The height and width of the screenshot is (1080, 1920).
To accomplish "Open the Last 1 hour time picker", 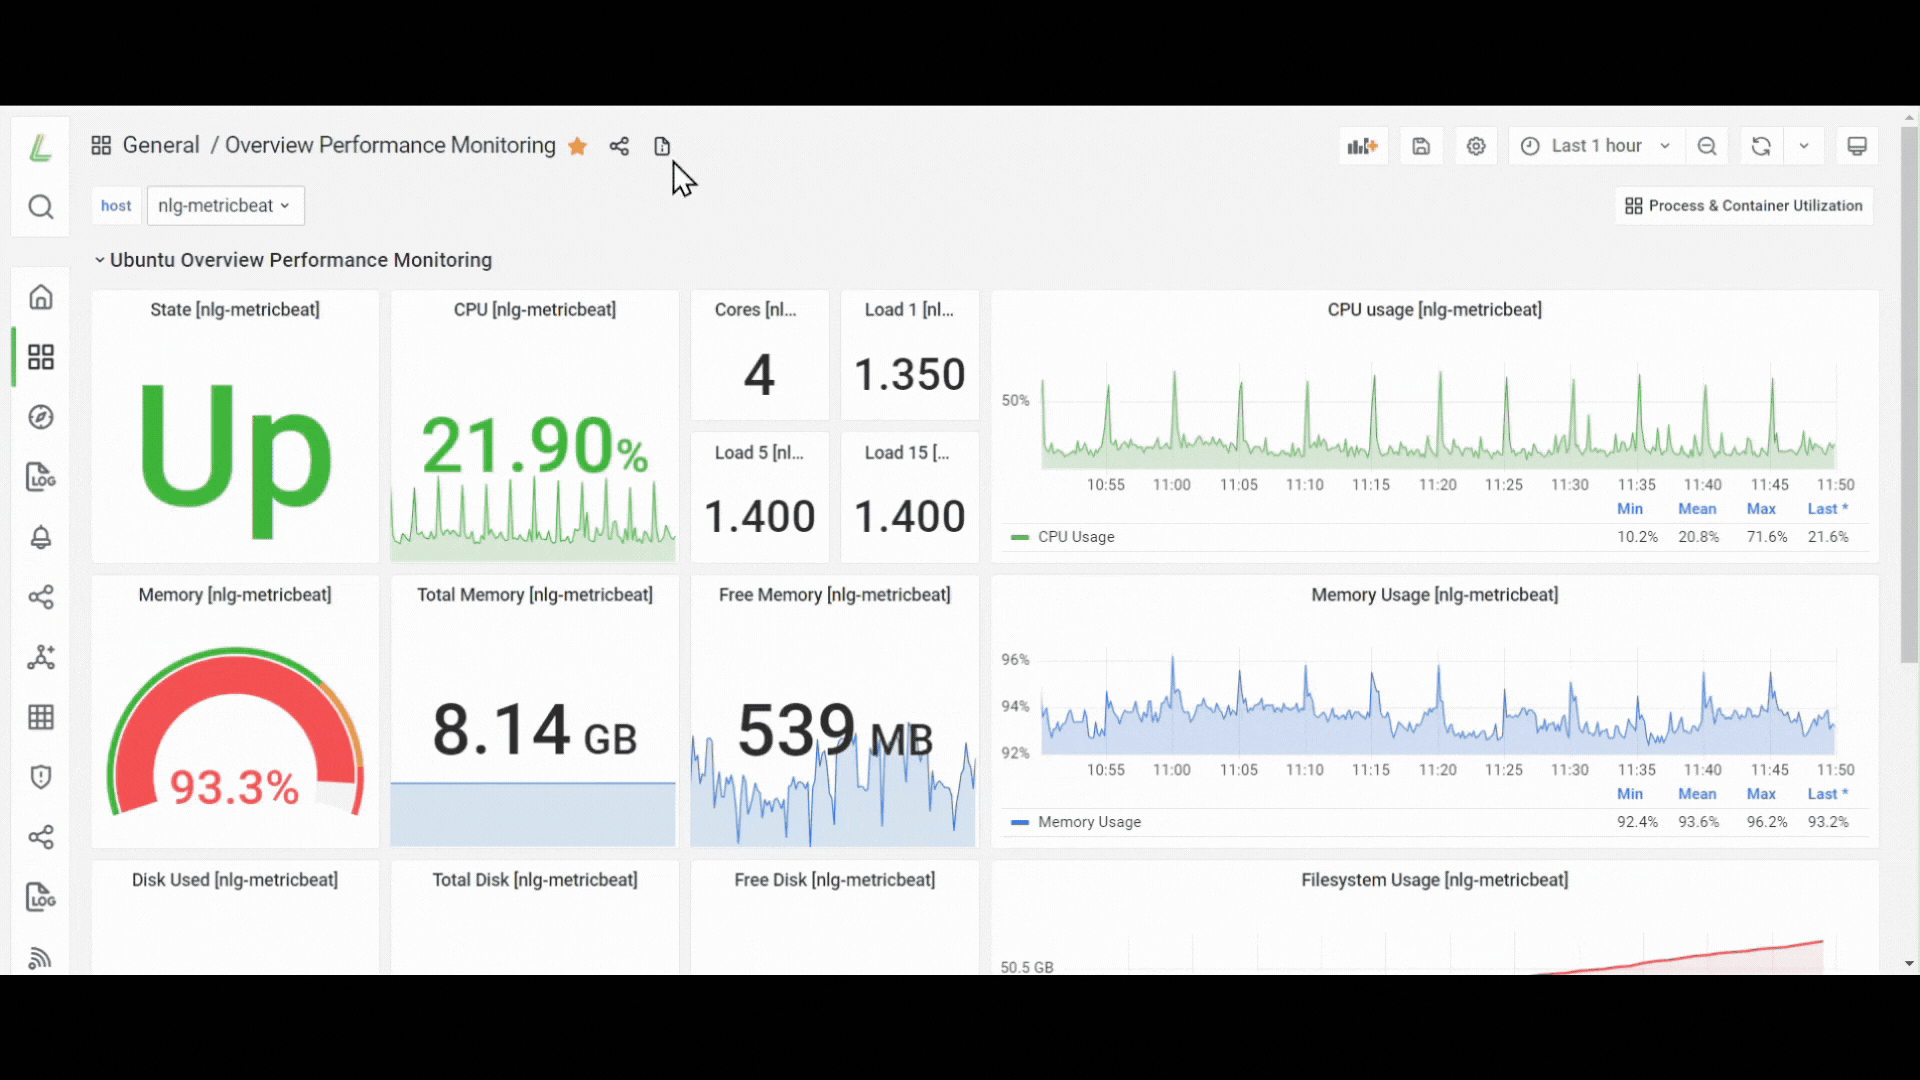I will [1597, 146].
